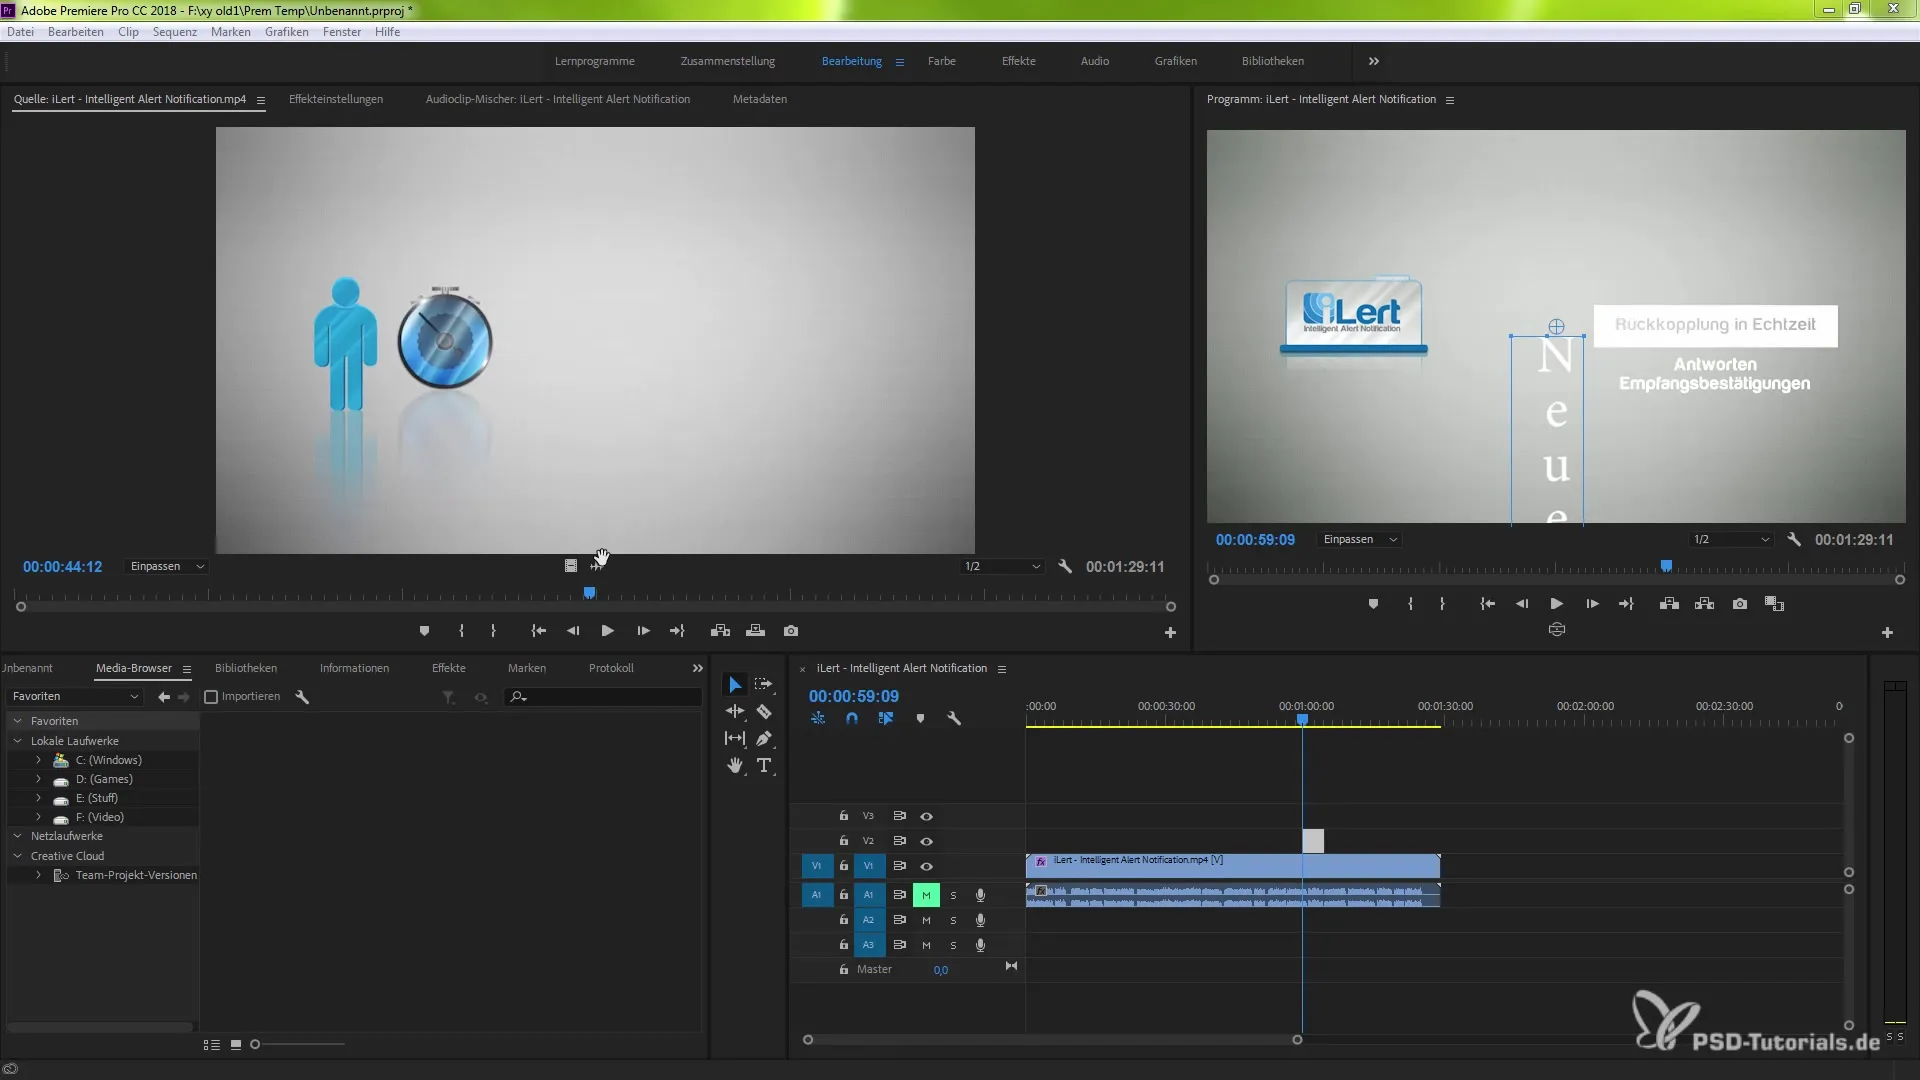Go to In point in Program monitor
This screenshot has height=1080, width=1920.
(1487, 604)
